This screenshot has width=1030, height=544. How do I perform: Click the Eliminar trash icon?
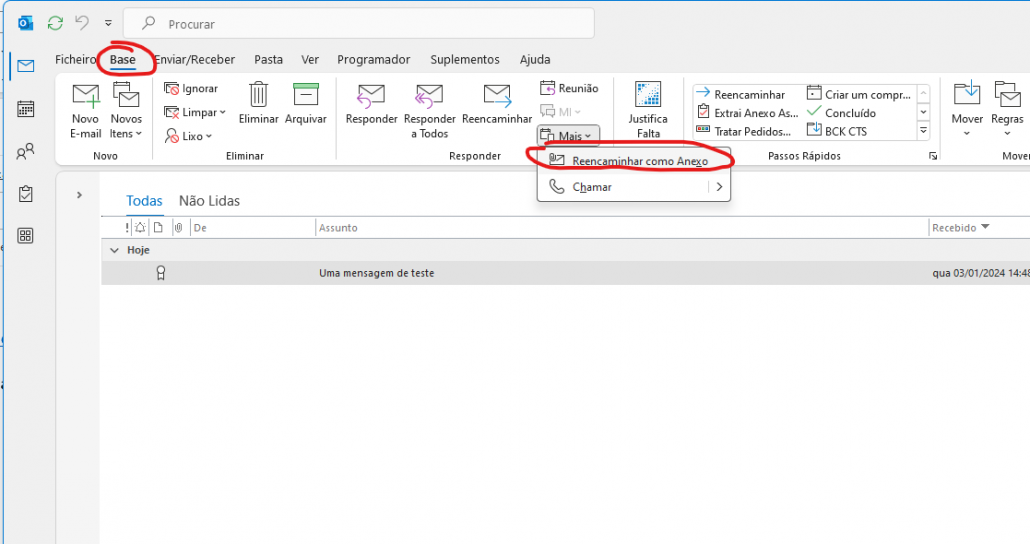[258, 96]
